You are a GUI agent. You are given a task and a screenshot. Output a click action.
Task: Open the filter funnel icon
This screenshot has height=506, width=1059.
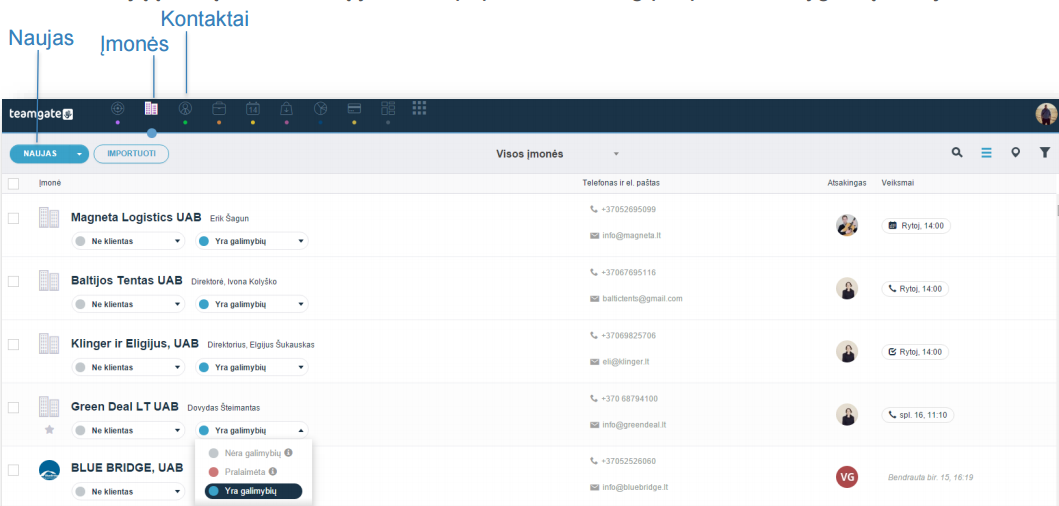[x=1044, y=153]
